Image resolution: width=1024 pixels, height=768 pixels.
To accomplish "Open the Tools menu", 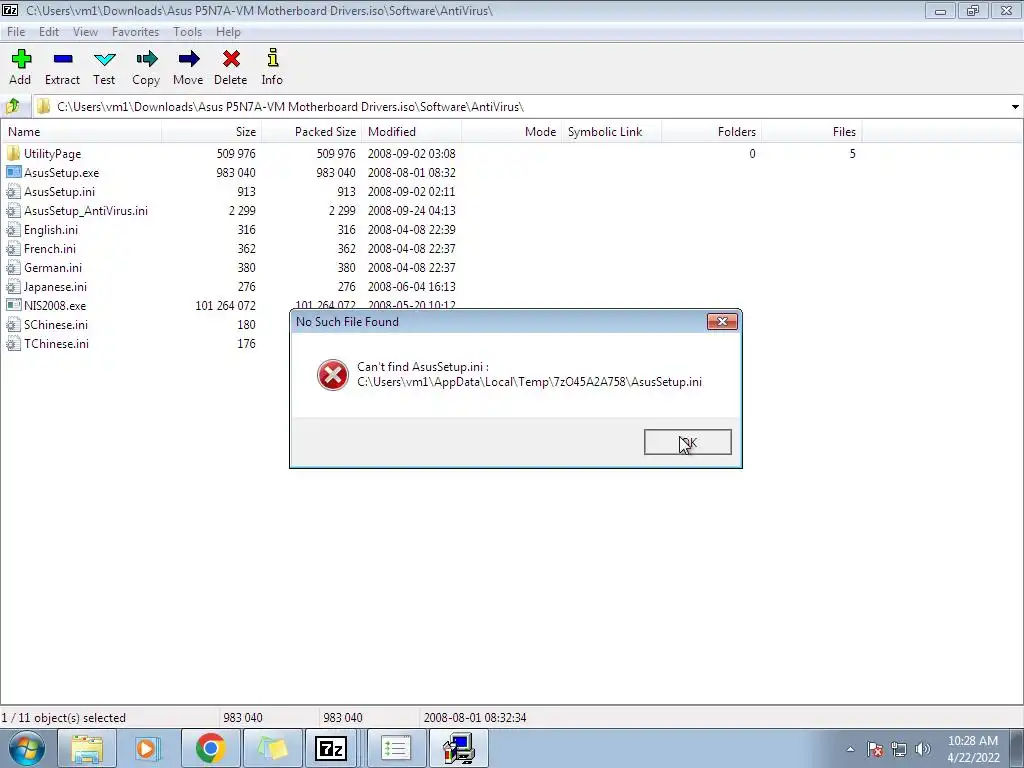I will pos(187,31).
